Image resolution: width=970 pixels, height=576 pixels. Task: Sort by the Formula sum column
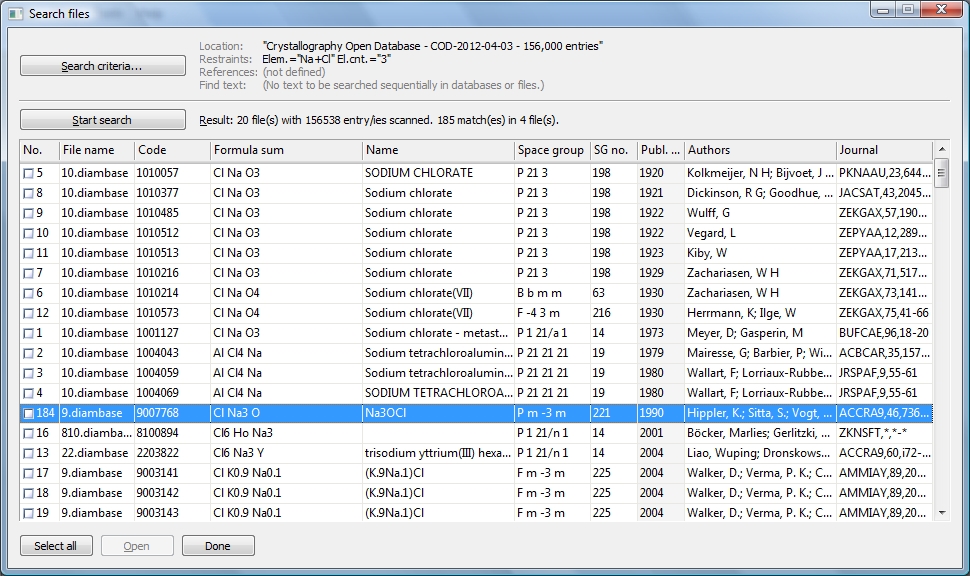(x=285, y=150)
